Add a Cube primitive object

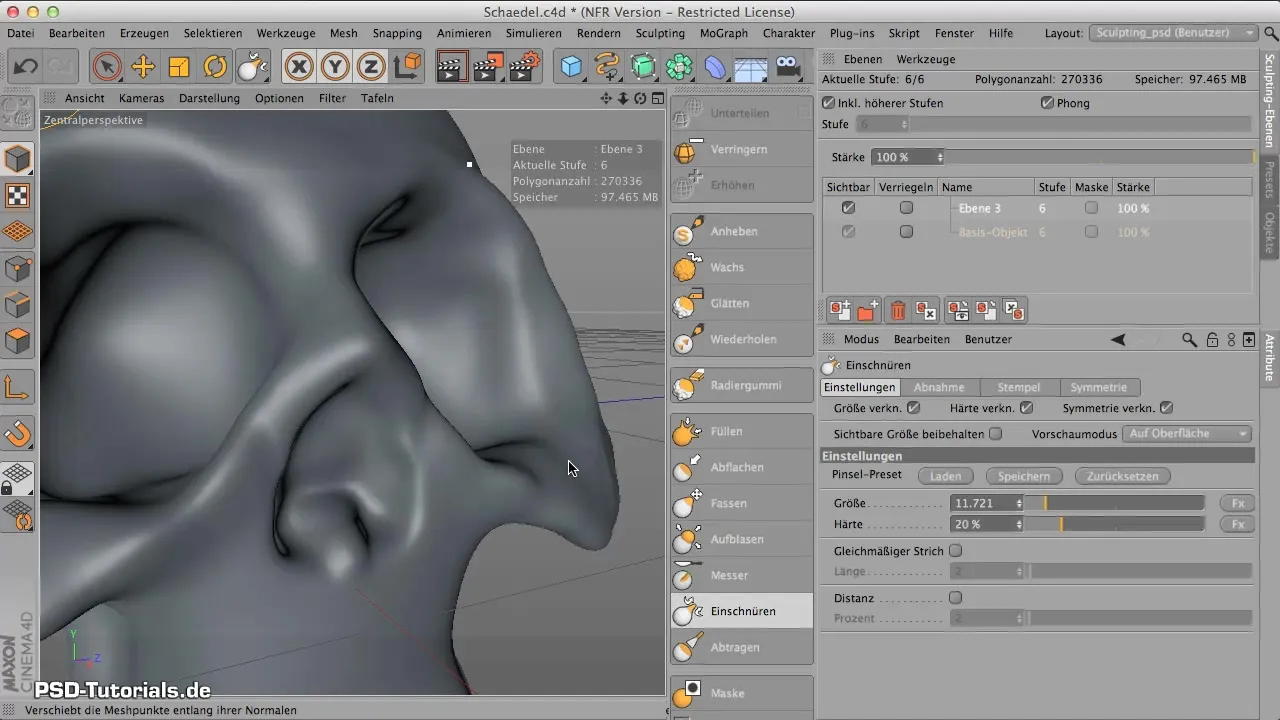571,67
